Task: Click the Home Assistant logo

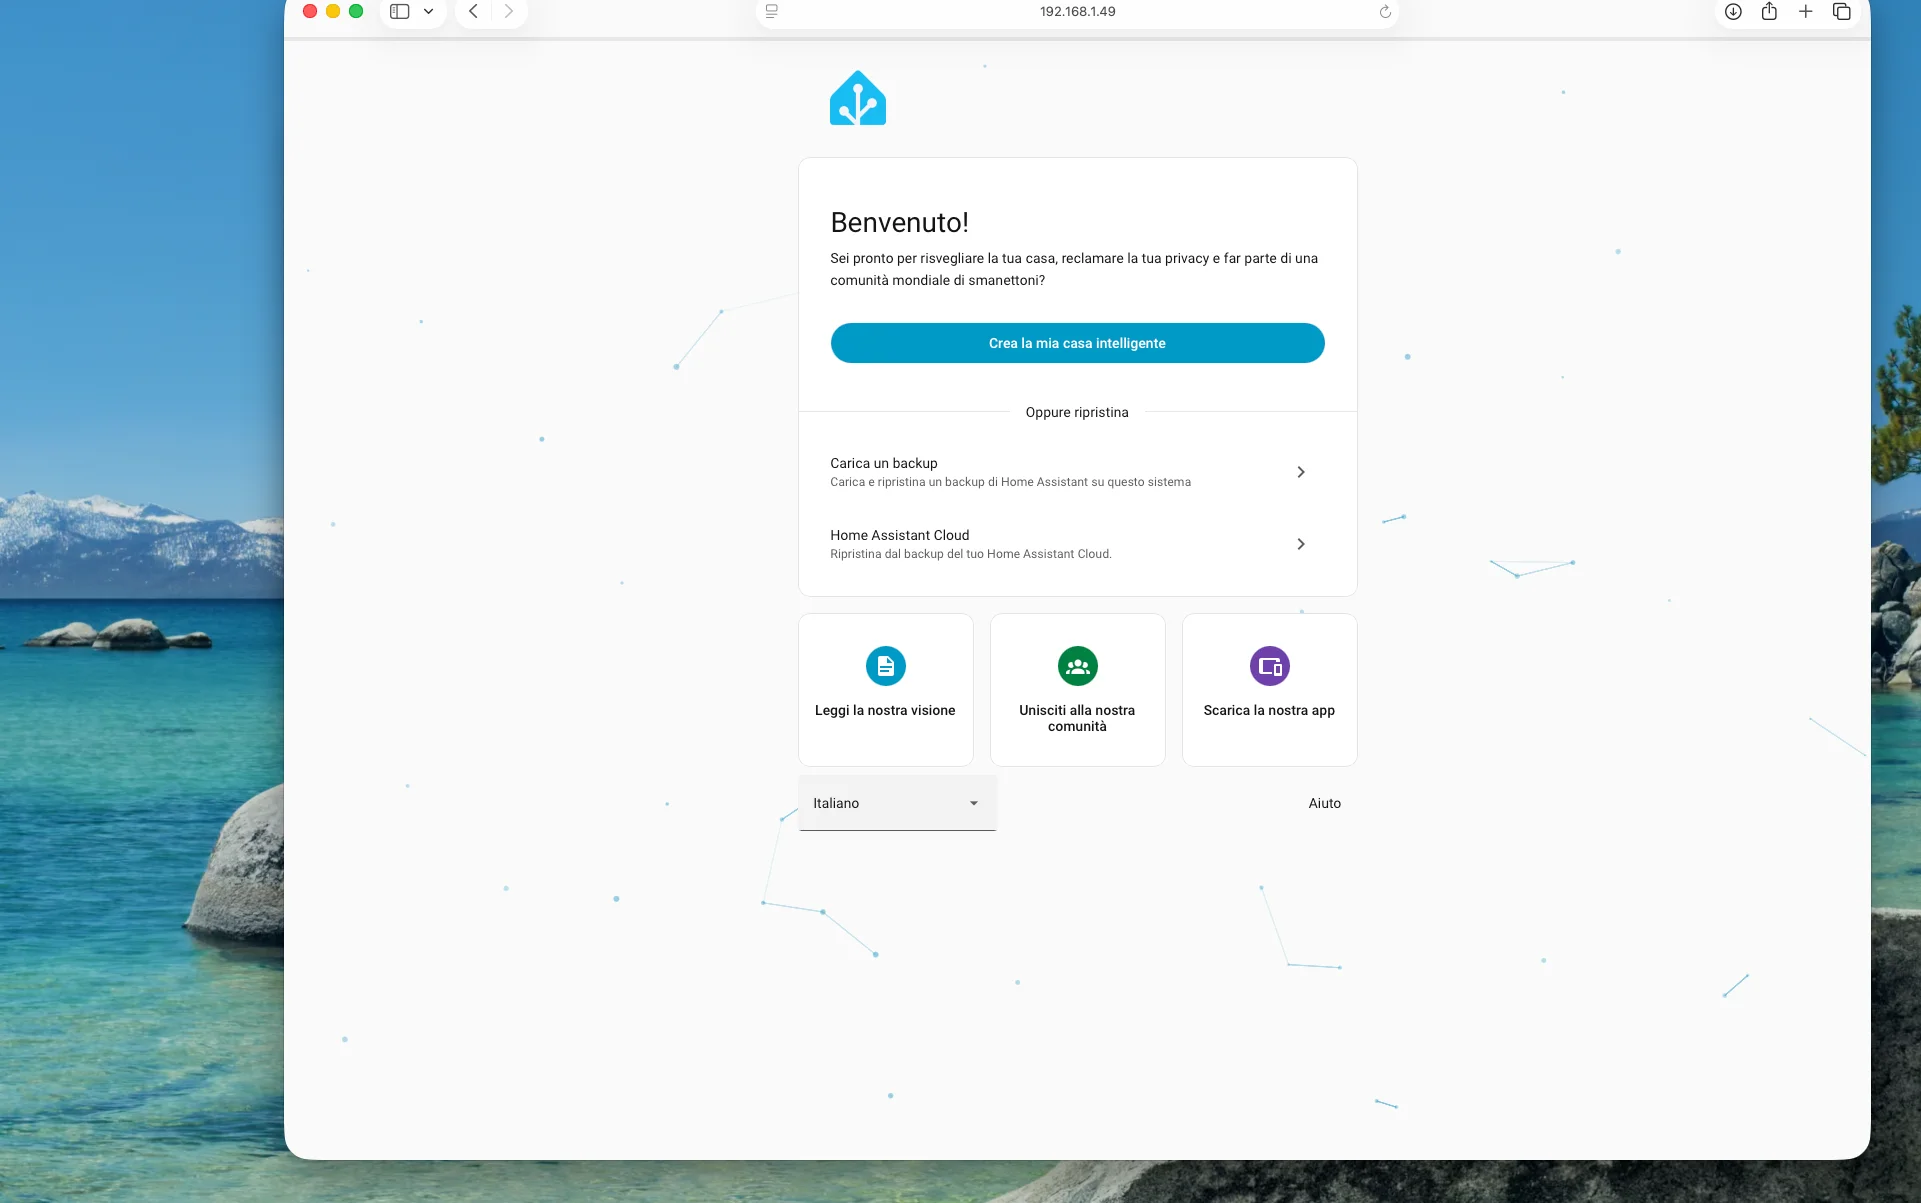Action: 857,97
